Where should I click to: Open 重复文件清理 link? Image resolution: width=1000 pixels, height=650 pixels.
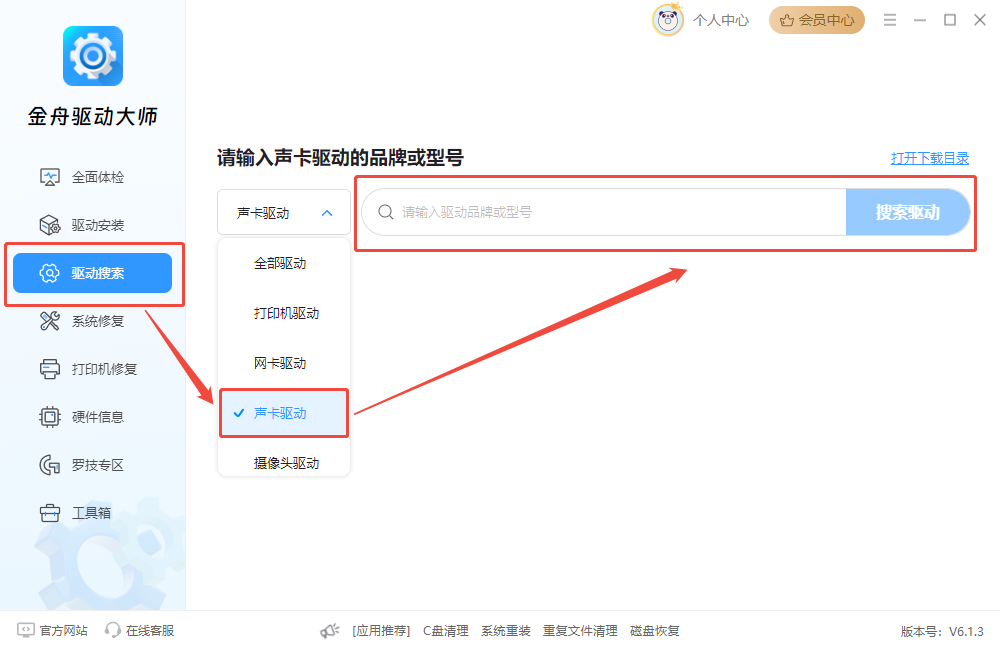pyautogui.click(x=580, y=631)
